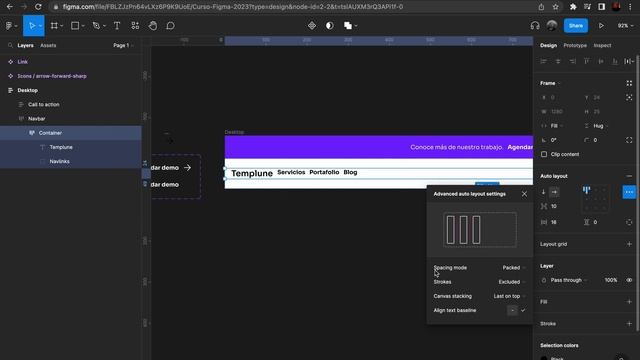640x360 pixels.
Task: Click the spacing between items value 10
Action: click(x=554, y=206)
